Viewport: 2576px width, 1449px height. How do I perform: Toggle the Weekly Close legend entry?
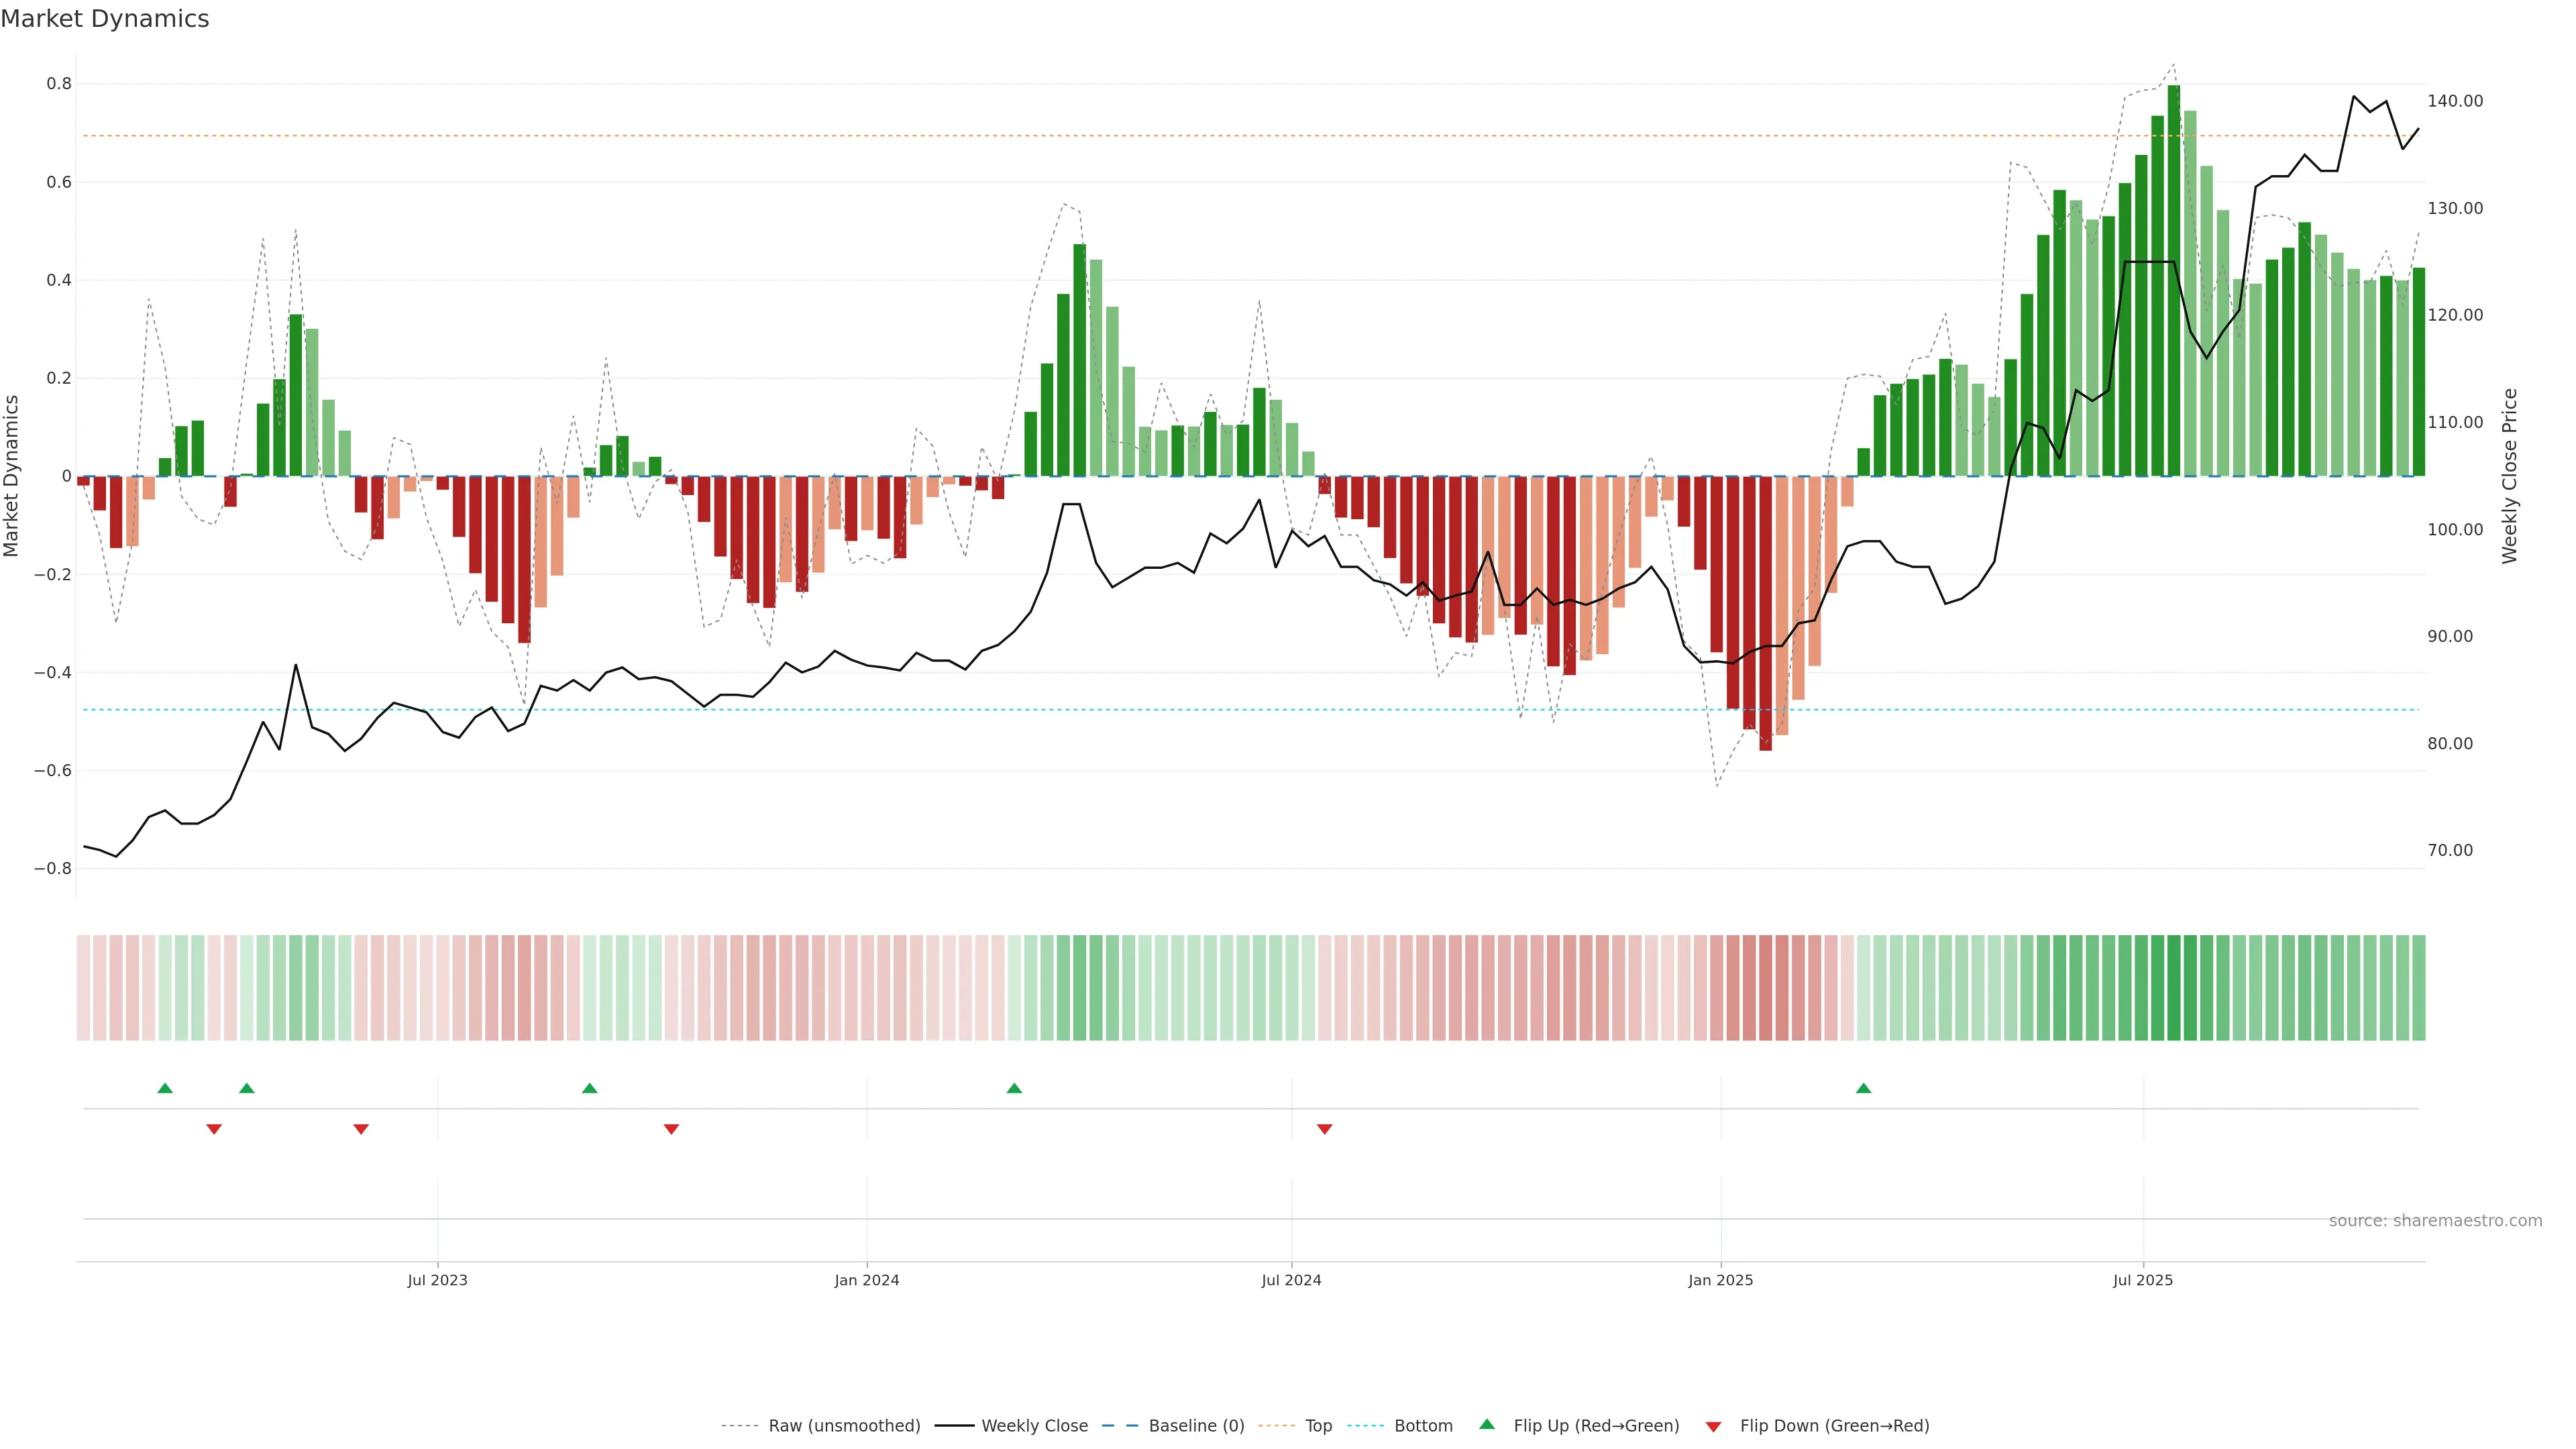(1034, 1426)
